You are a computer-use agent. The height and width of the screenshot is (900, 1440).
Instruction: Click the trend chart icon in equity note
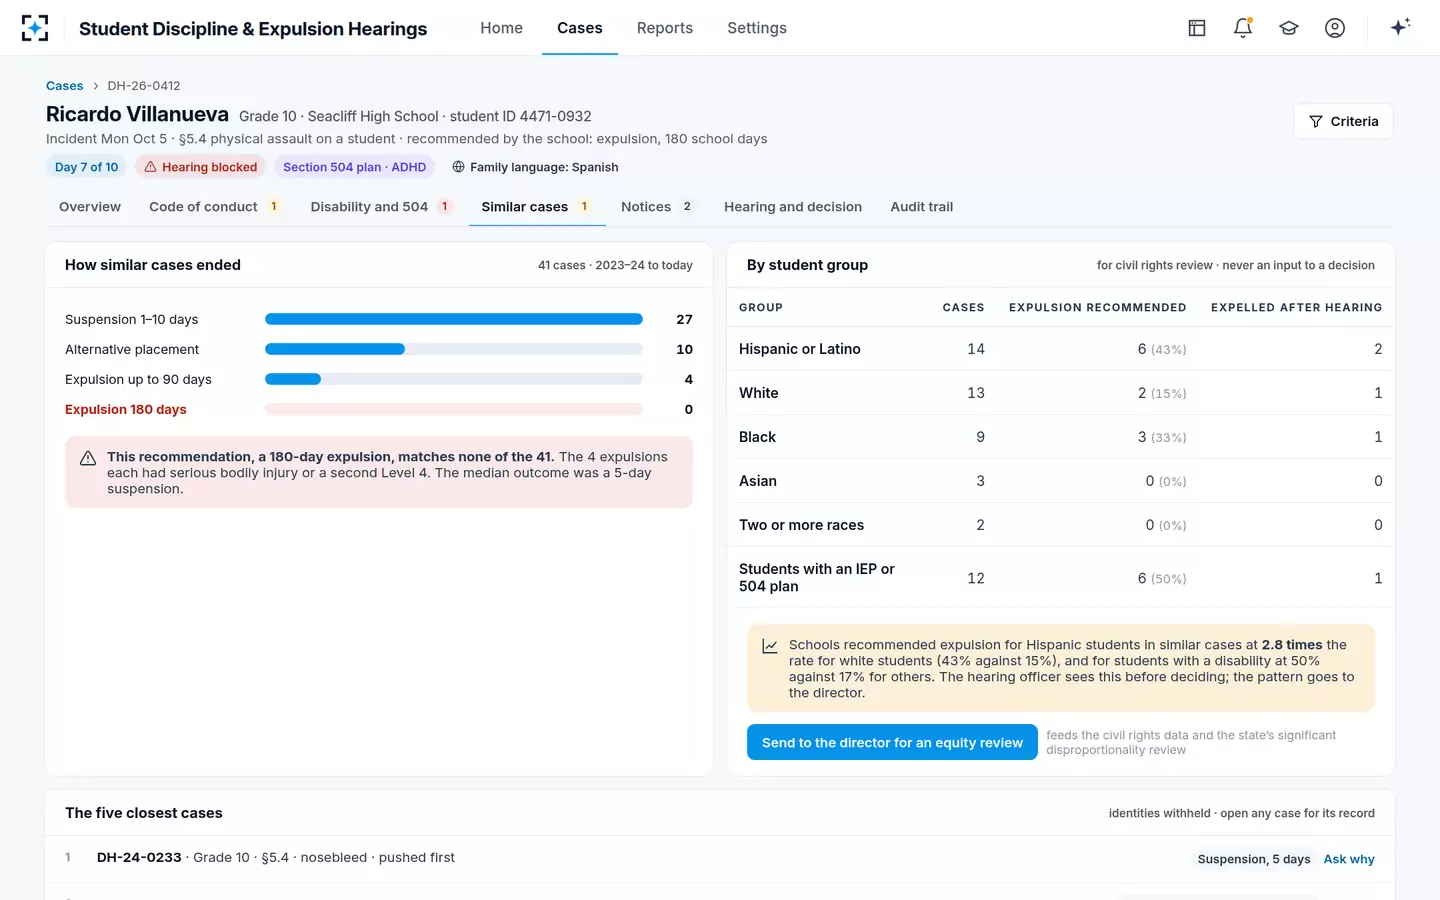[x=770, y=646]
